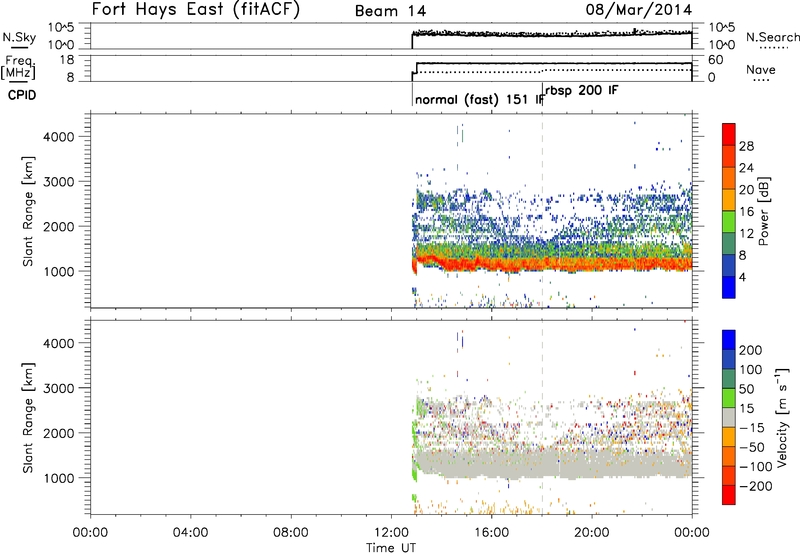Click the red segment of Power colorbar
This screenshot has height=554, width=800.
tap(729, 135)
